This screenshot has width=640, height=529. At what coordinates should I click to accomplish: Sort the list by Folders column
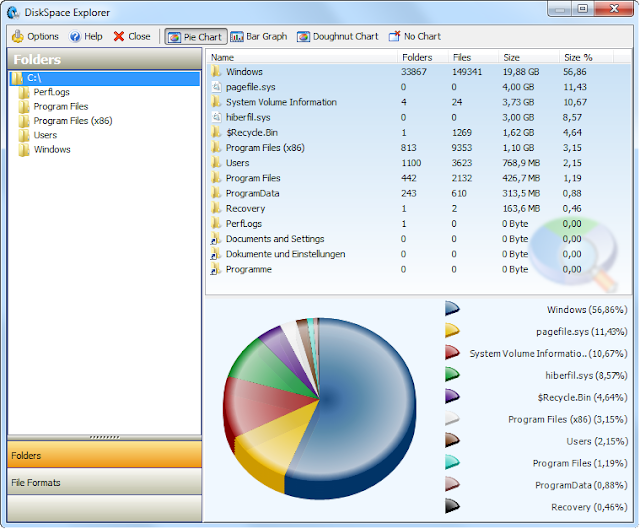pos(423,57)
